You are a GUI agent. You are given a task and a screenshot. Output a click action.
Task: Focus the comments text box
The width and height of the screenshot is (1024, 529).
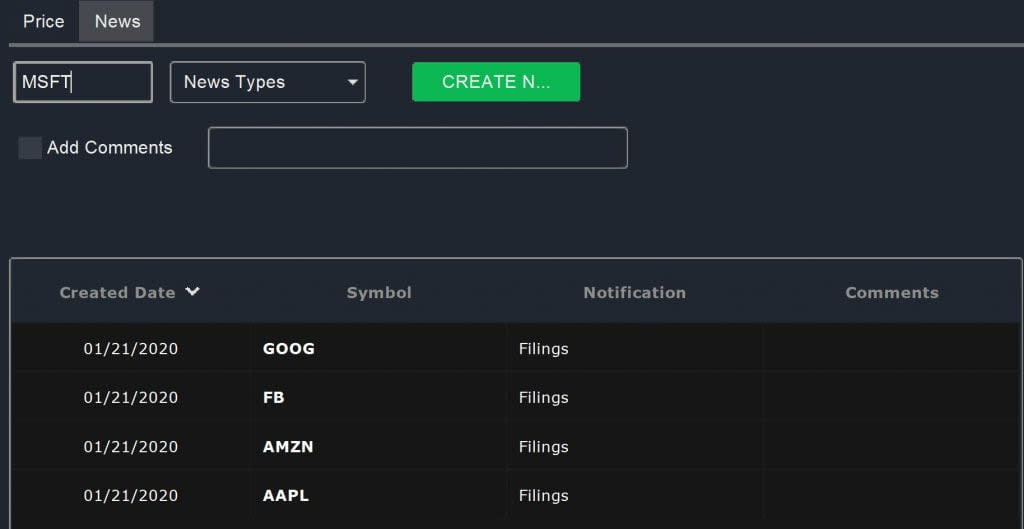[417, 148]
